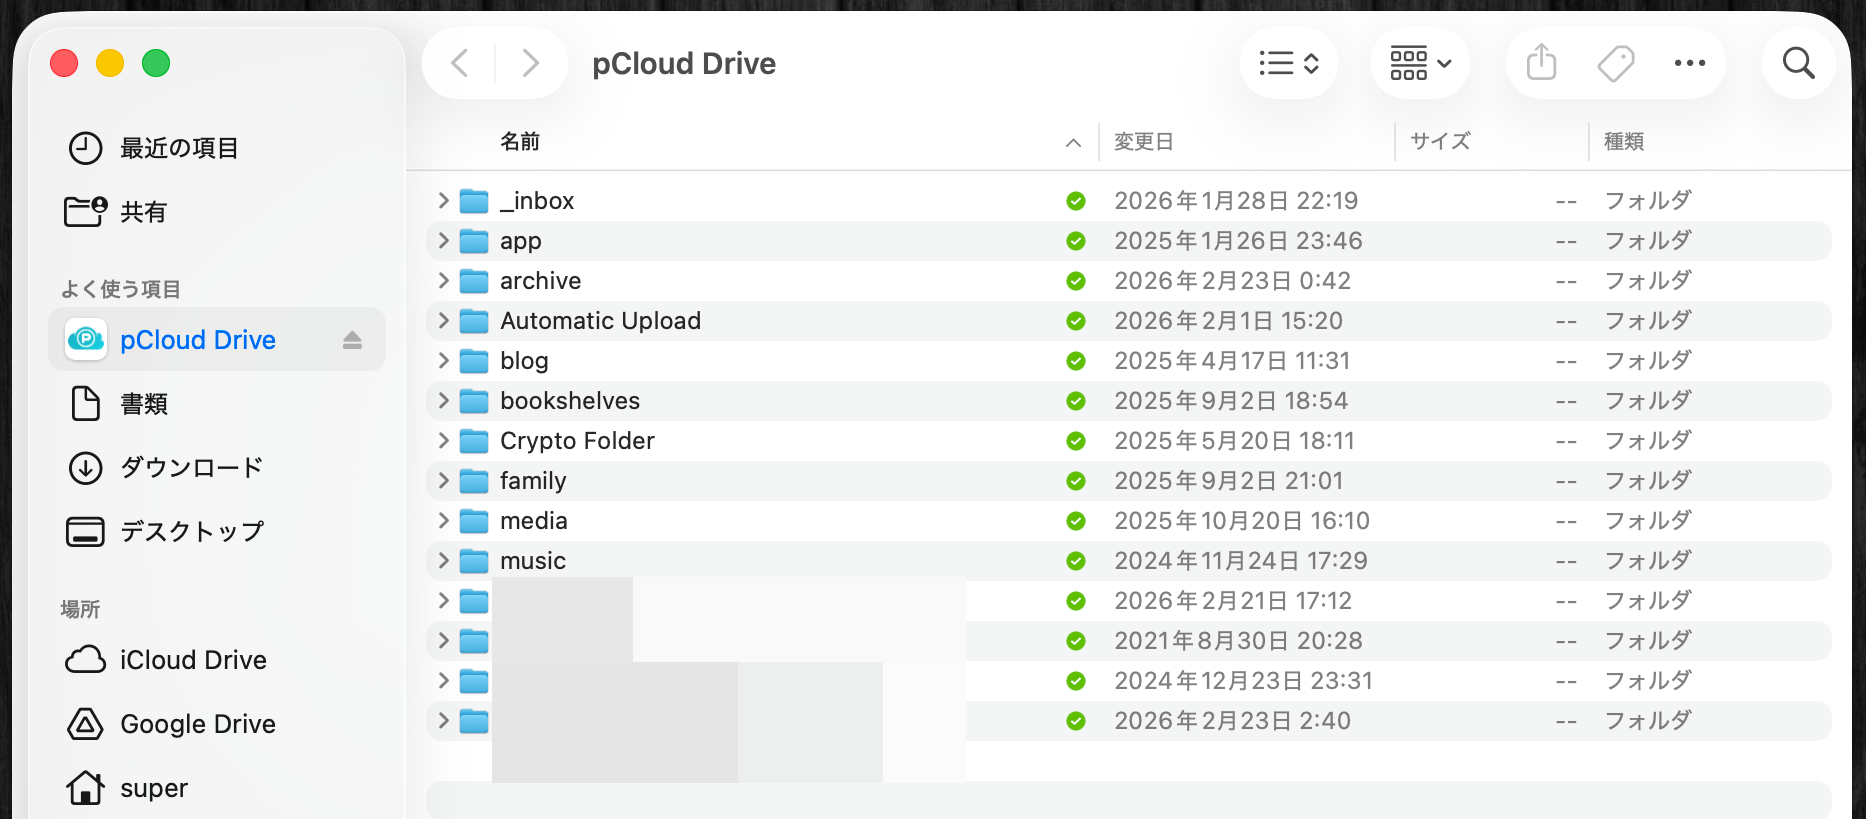This screenshot has height=819, width=1866.
Task: Expand the folder dated 2026年2月21日 17:12
Action: [443, 600]
